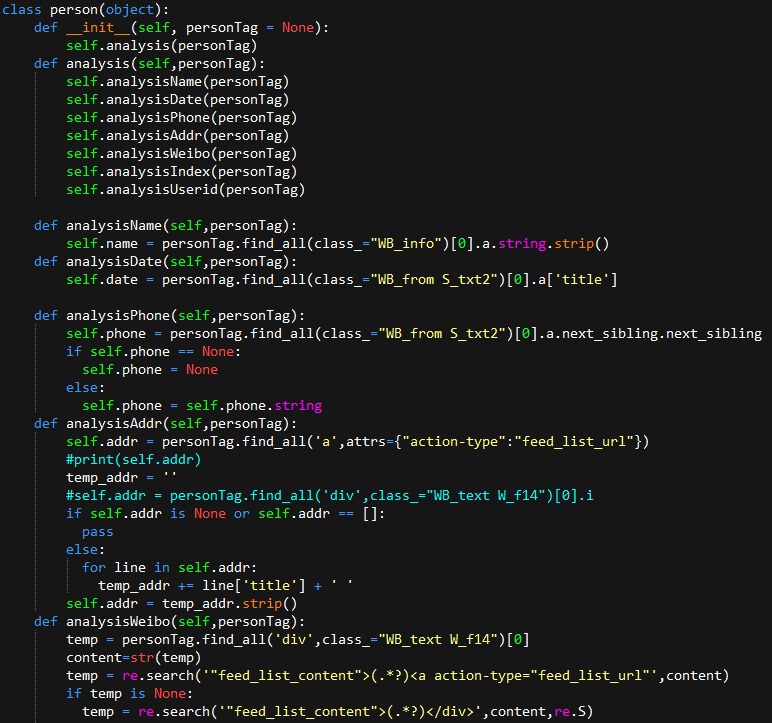Image resolution: width=772 pixels, height=723 pixels.
Task: Click the 'self.analysisWeibo(personTag)' call
Action: coord(181,154)
